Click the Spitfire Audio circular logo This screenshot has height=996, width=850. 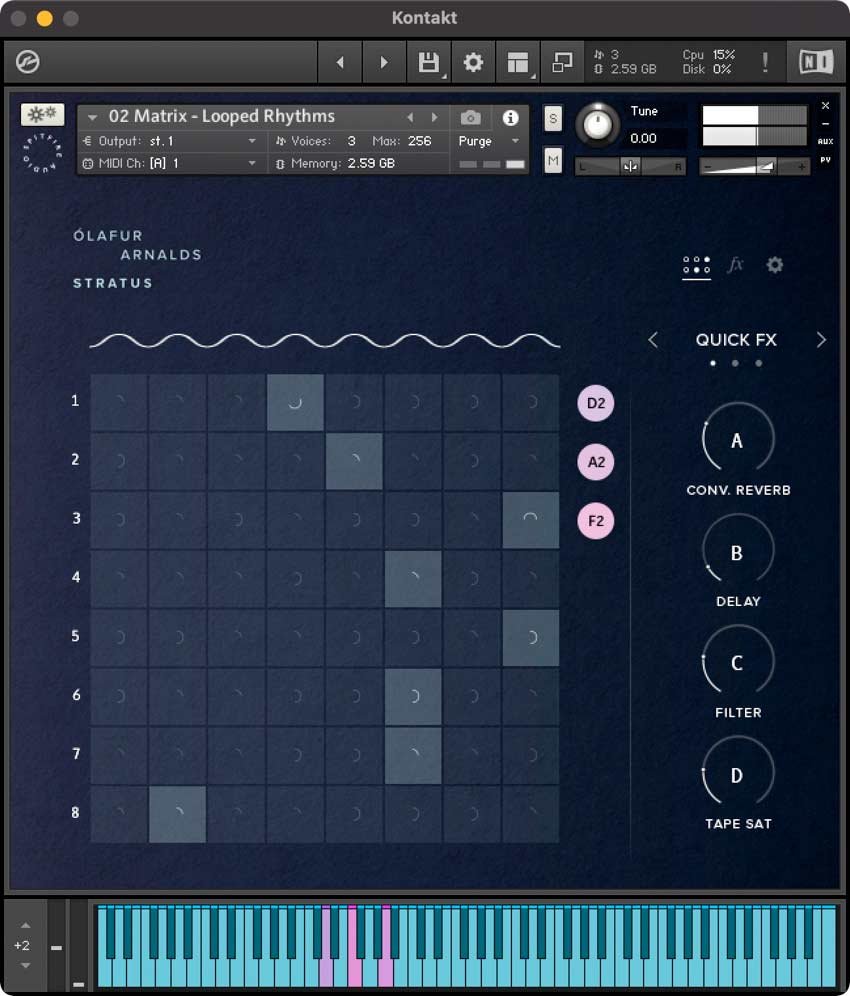tap(42, 153)
